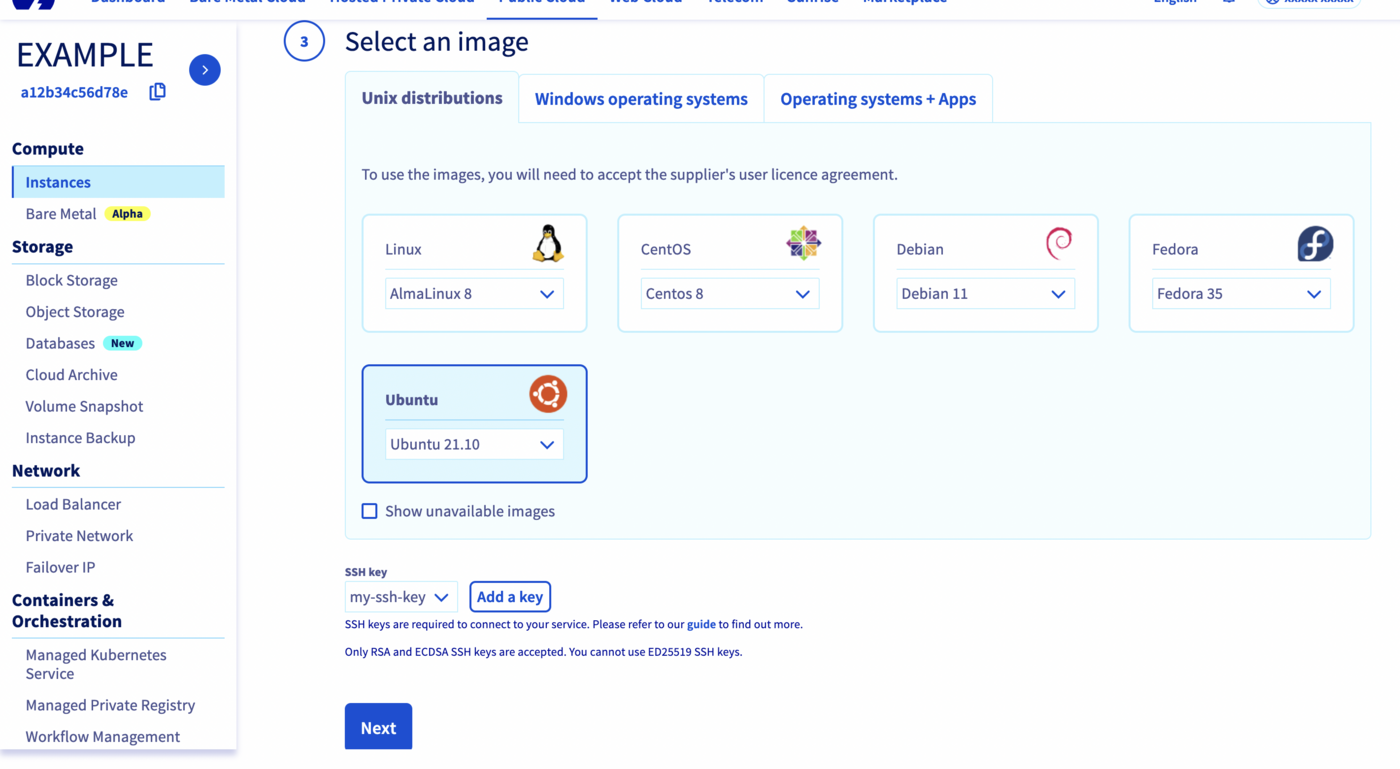Open the SSH keys guide link

pos(701,624)
